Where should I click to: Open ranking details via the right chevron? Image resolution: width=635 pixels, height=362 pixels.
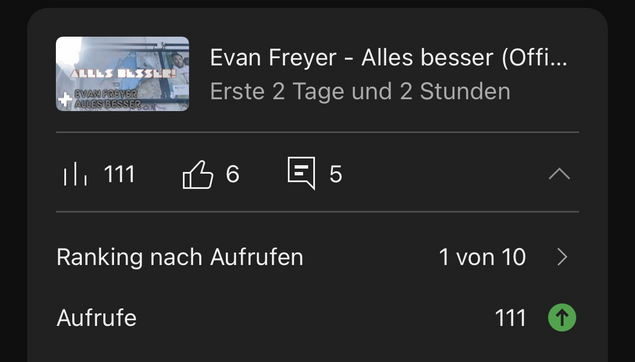[x=563, y=257]
